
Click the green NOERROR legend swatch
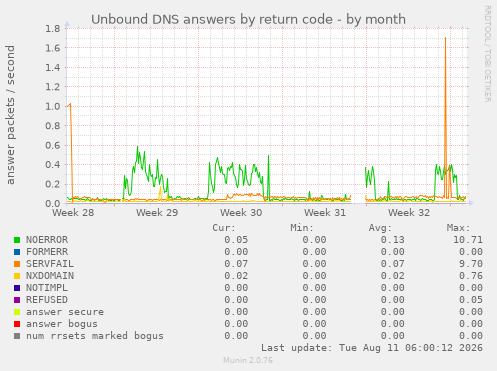click(x=17, y=240)
